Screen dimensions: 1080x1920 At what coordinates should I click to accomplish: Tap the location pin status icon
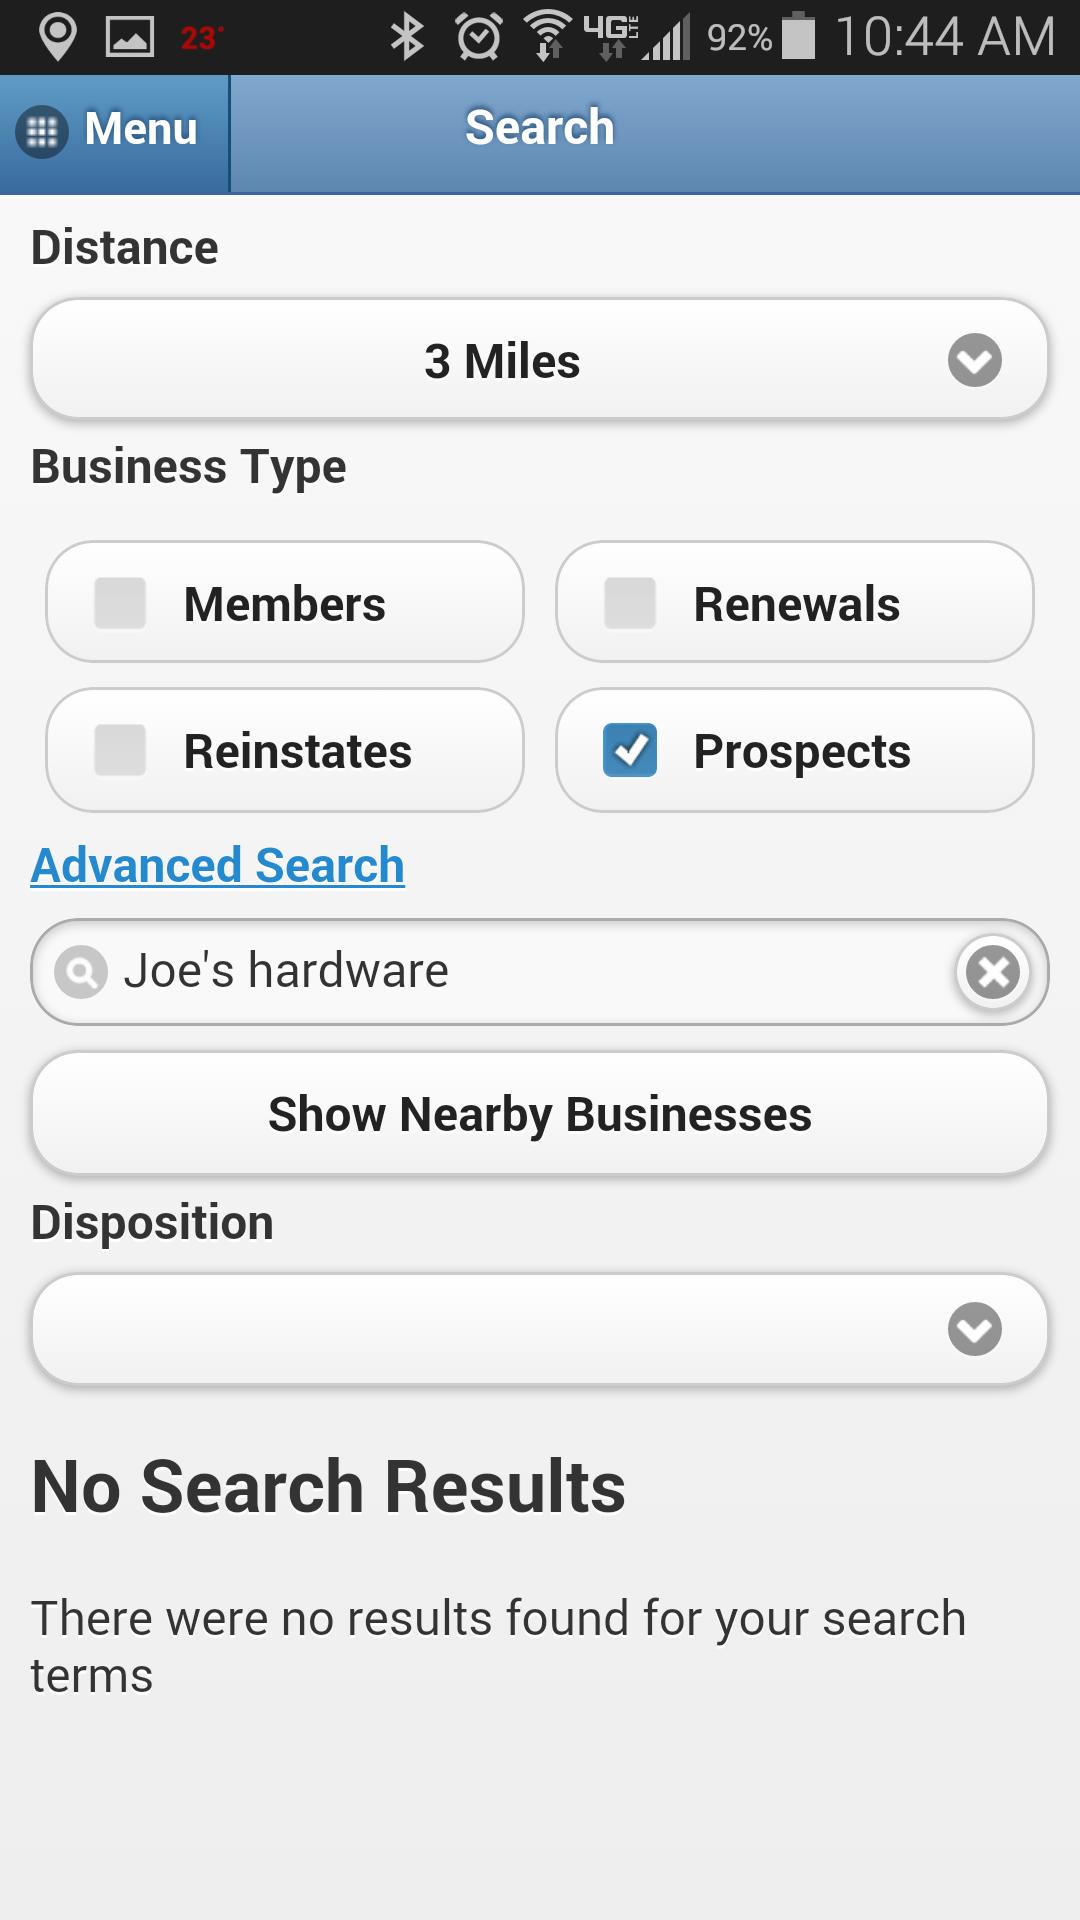coord(58,37)
